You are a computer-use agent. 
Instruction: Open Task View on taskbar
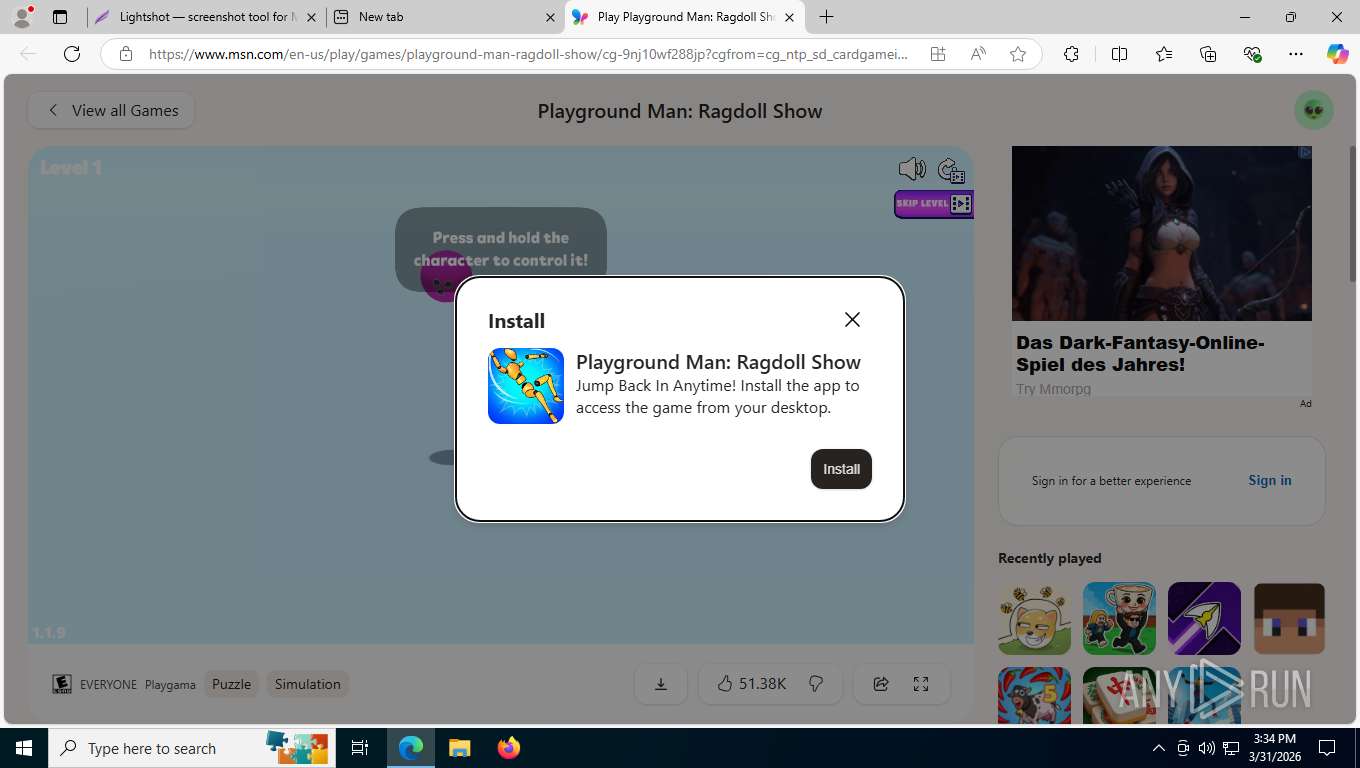360,748
